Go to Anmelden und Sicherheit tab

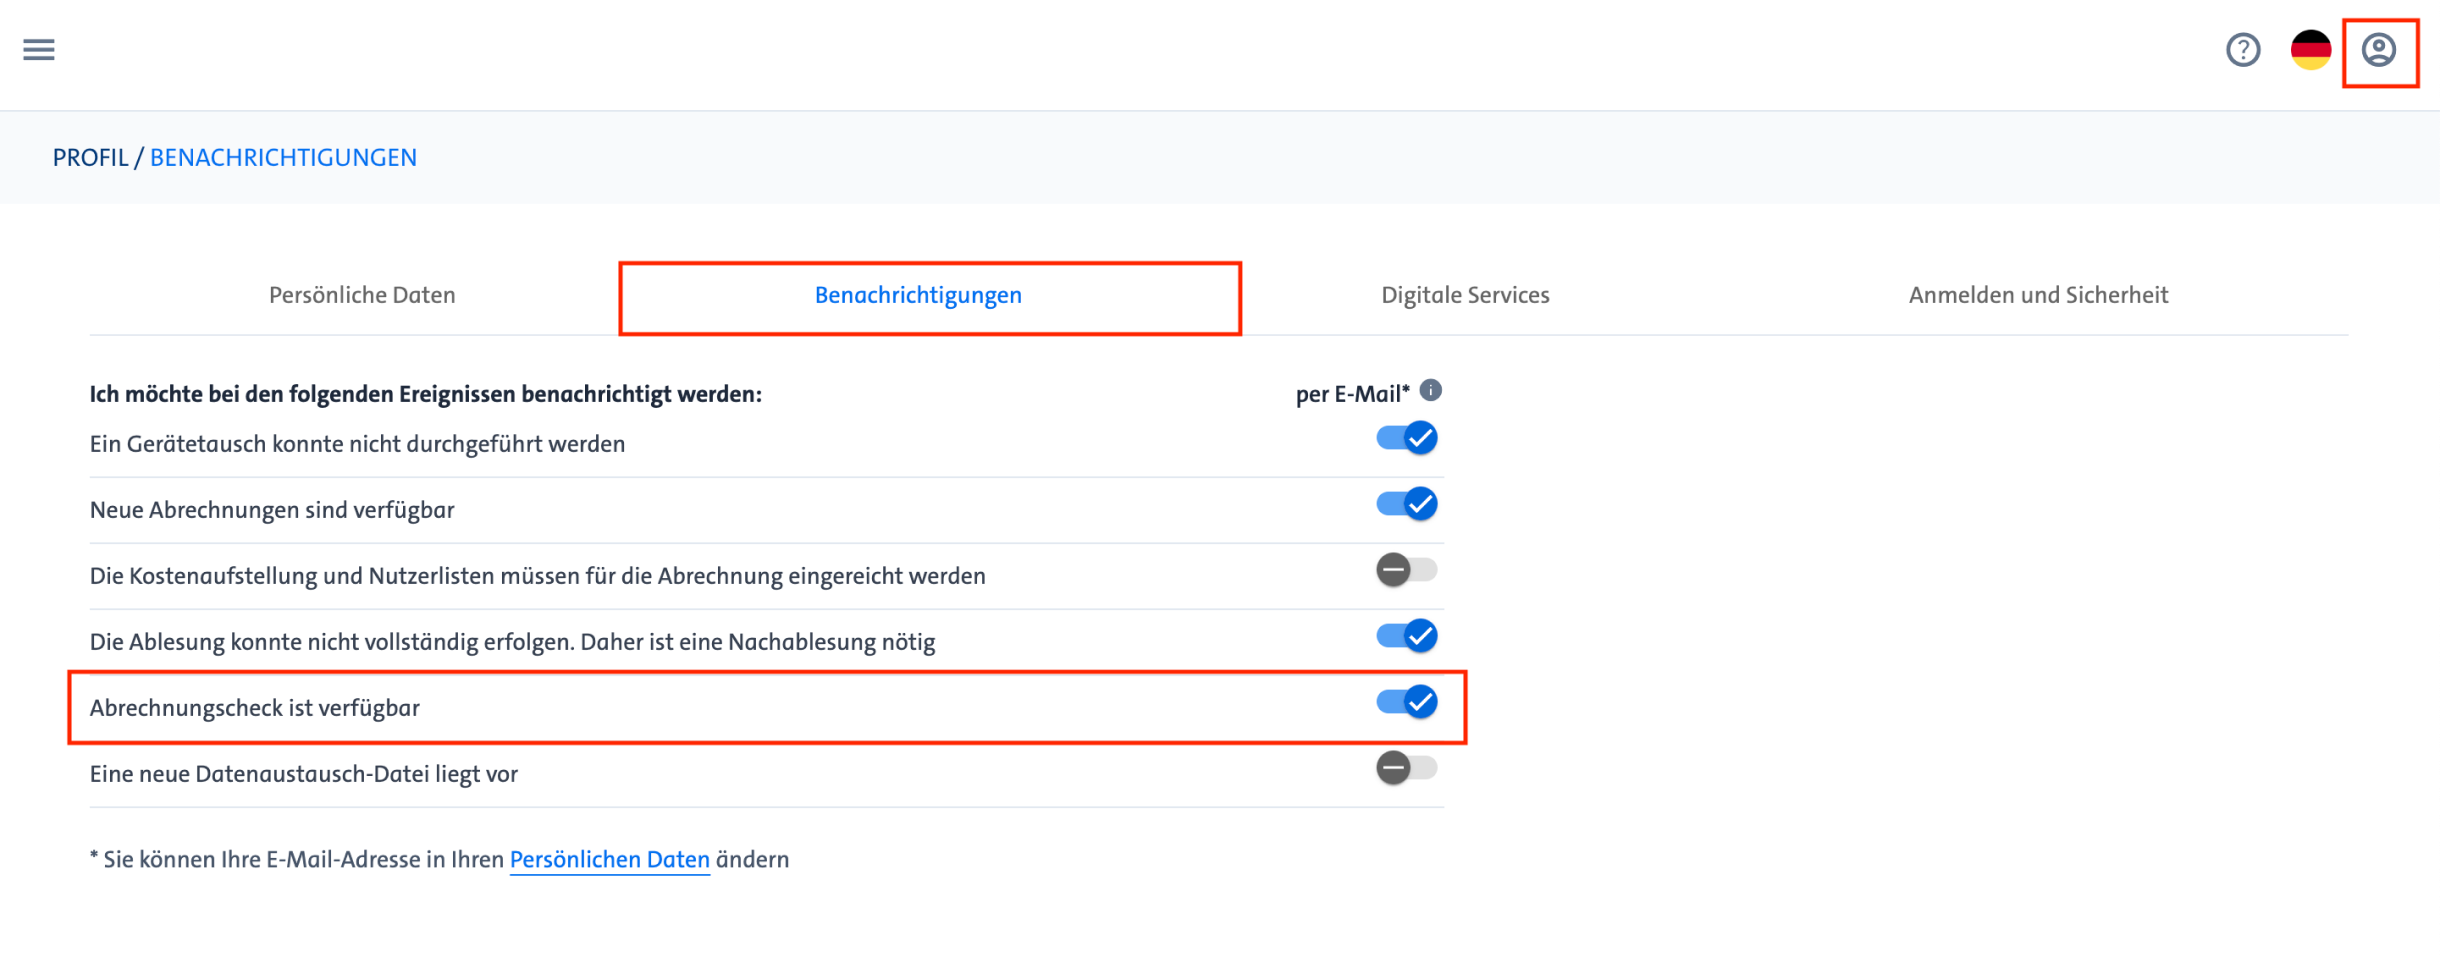pyautogui.click(x=2038, y=295)
